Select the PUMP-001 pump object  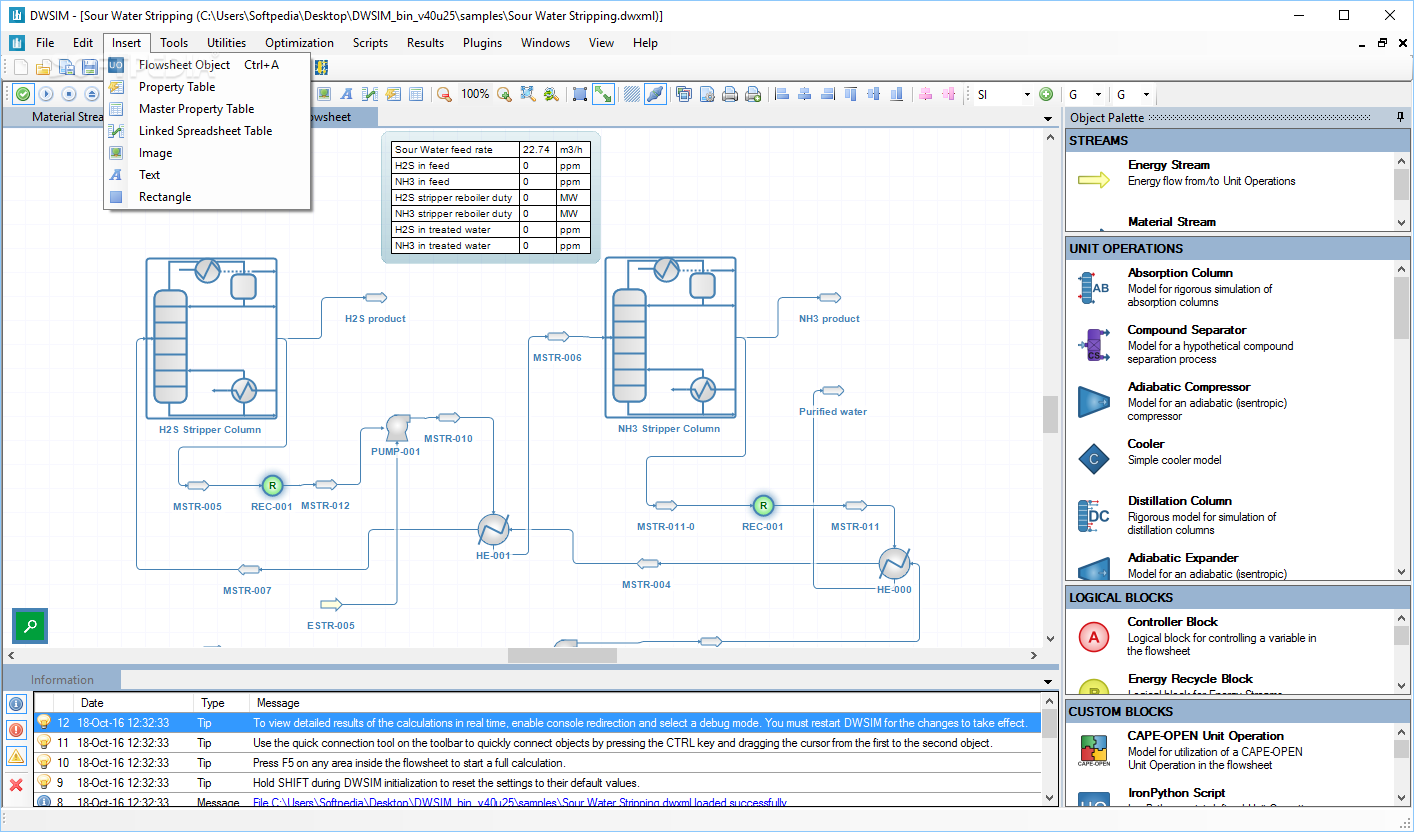click(397, 428)
